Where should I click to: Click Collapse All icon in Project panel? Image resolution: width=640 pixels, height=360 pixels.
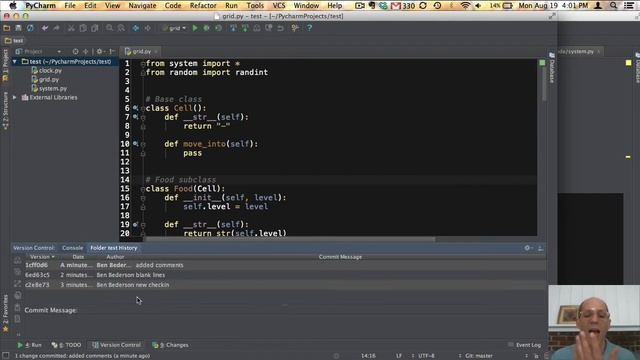pyautogui.click(x=85, y=51)
